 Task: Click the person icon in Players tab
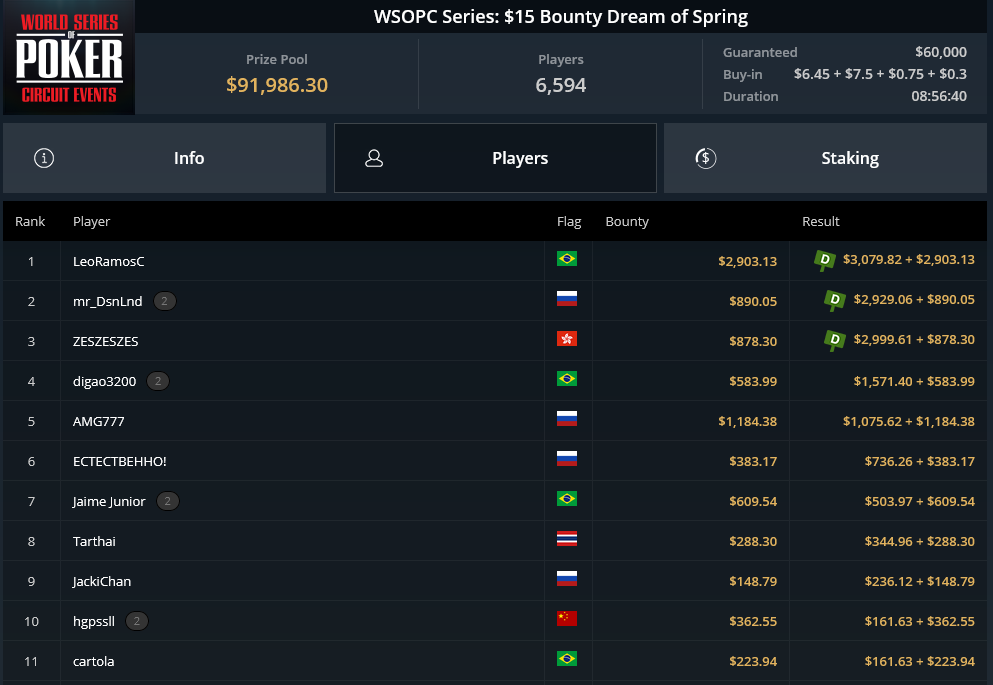[374, 158]
